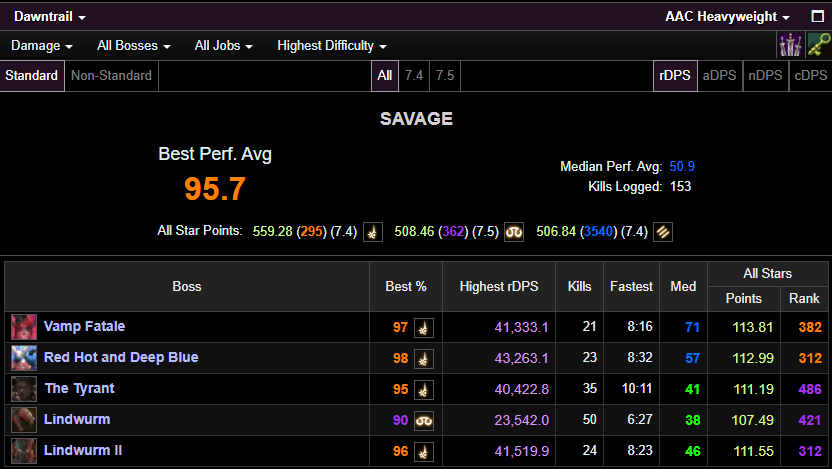
Task: Click Red Hot and Deep Blue best 98
Action: click(401, 358)
